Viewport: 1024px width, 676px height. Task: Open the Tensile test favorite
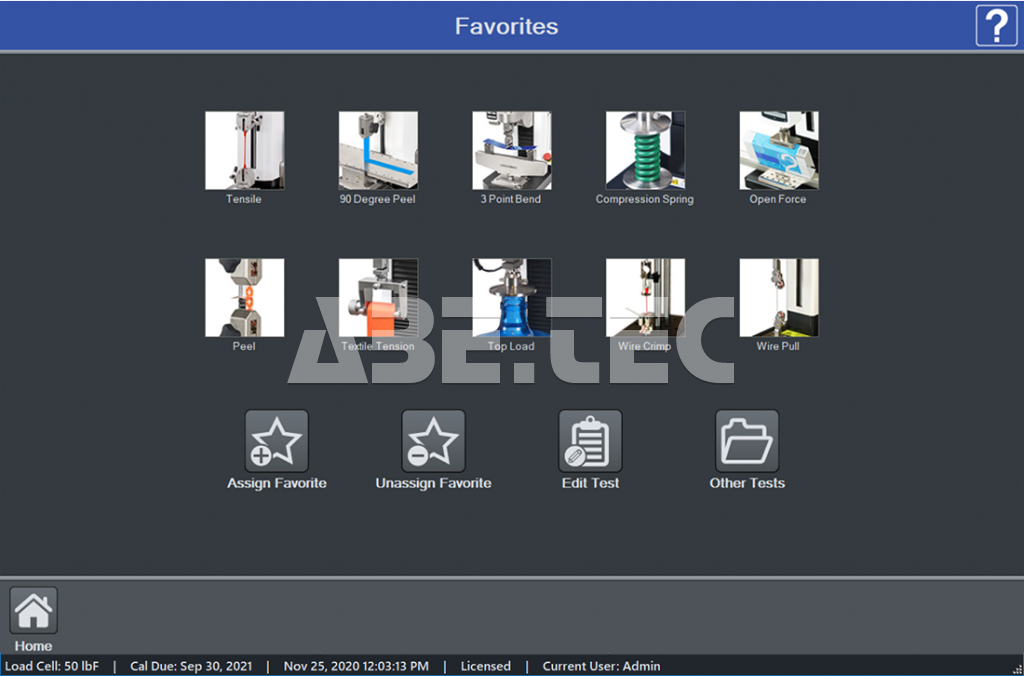pyautogui.click(x=244, y=150)
